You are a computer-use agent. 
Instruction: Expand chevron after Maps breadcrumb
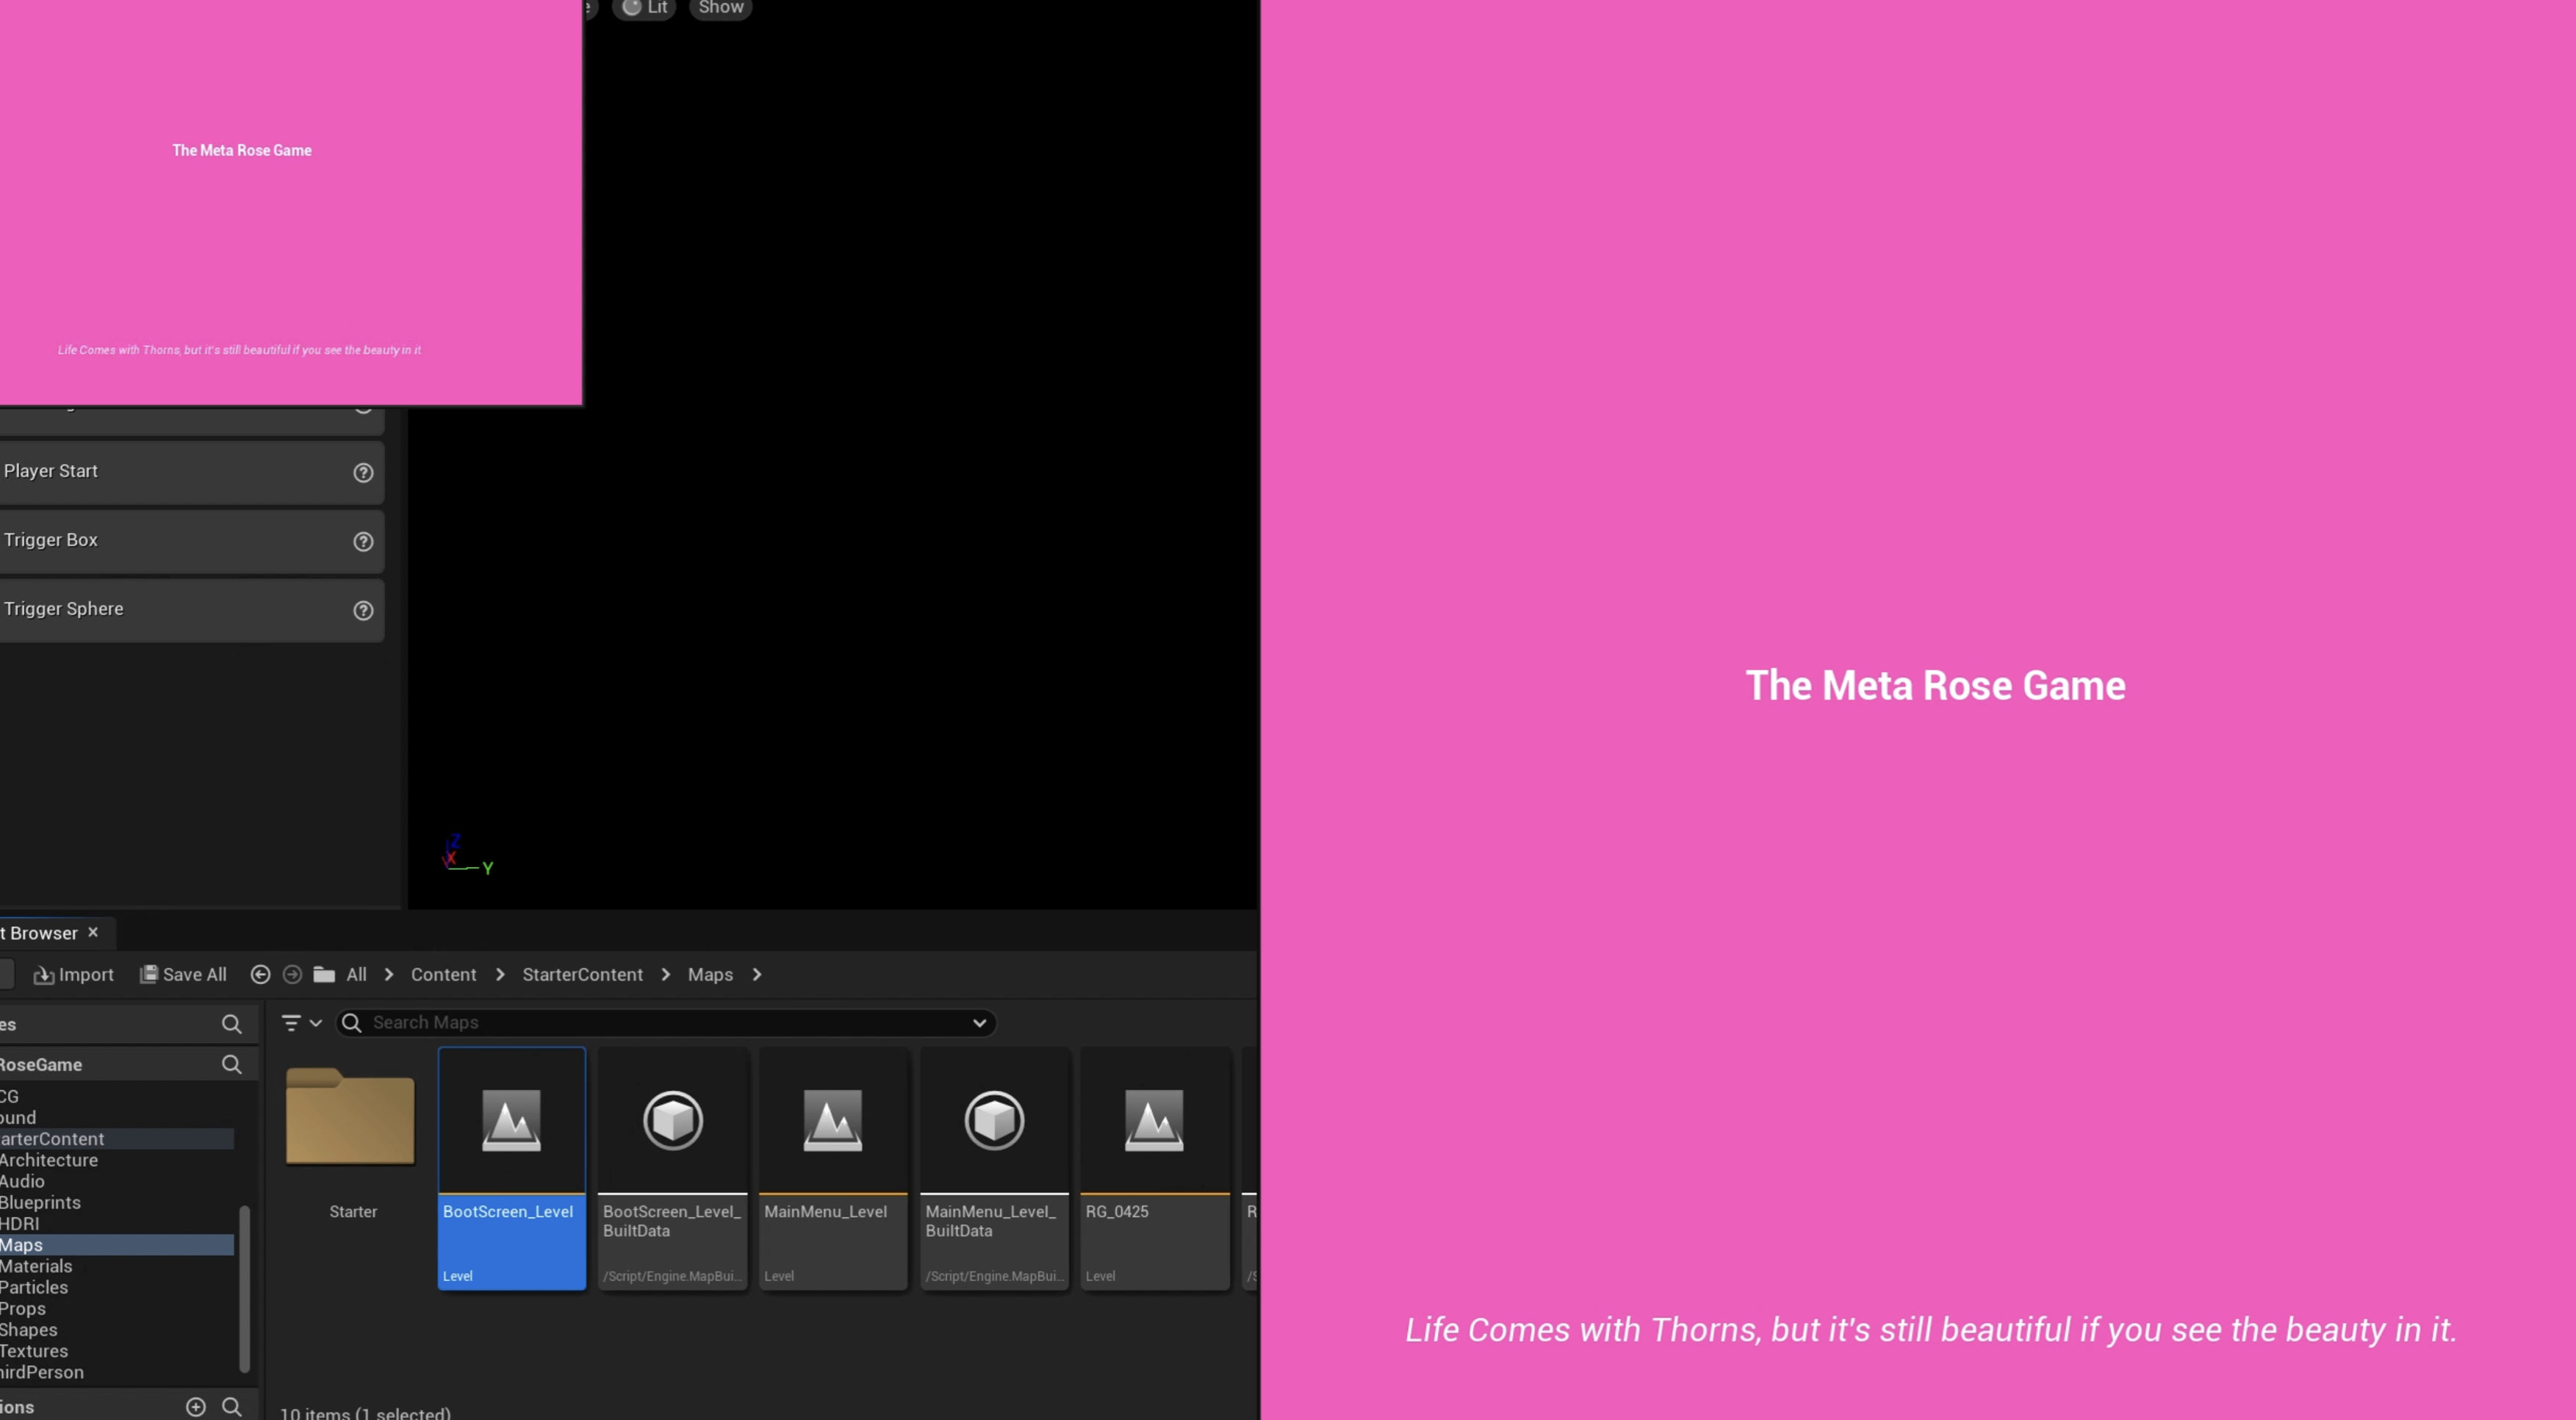(x=757, y=974)
